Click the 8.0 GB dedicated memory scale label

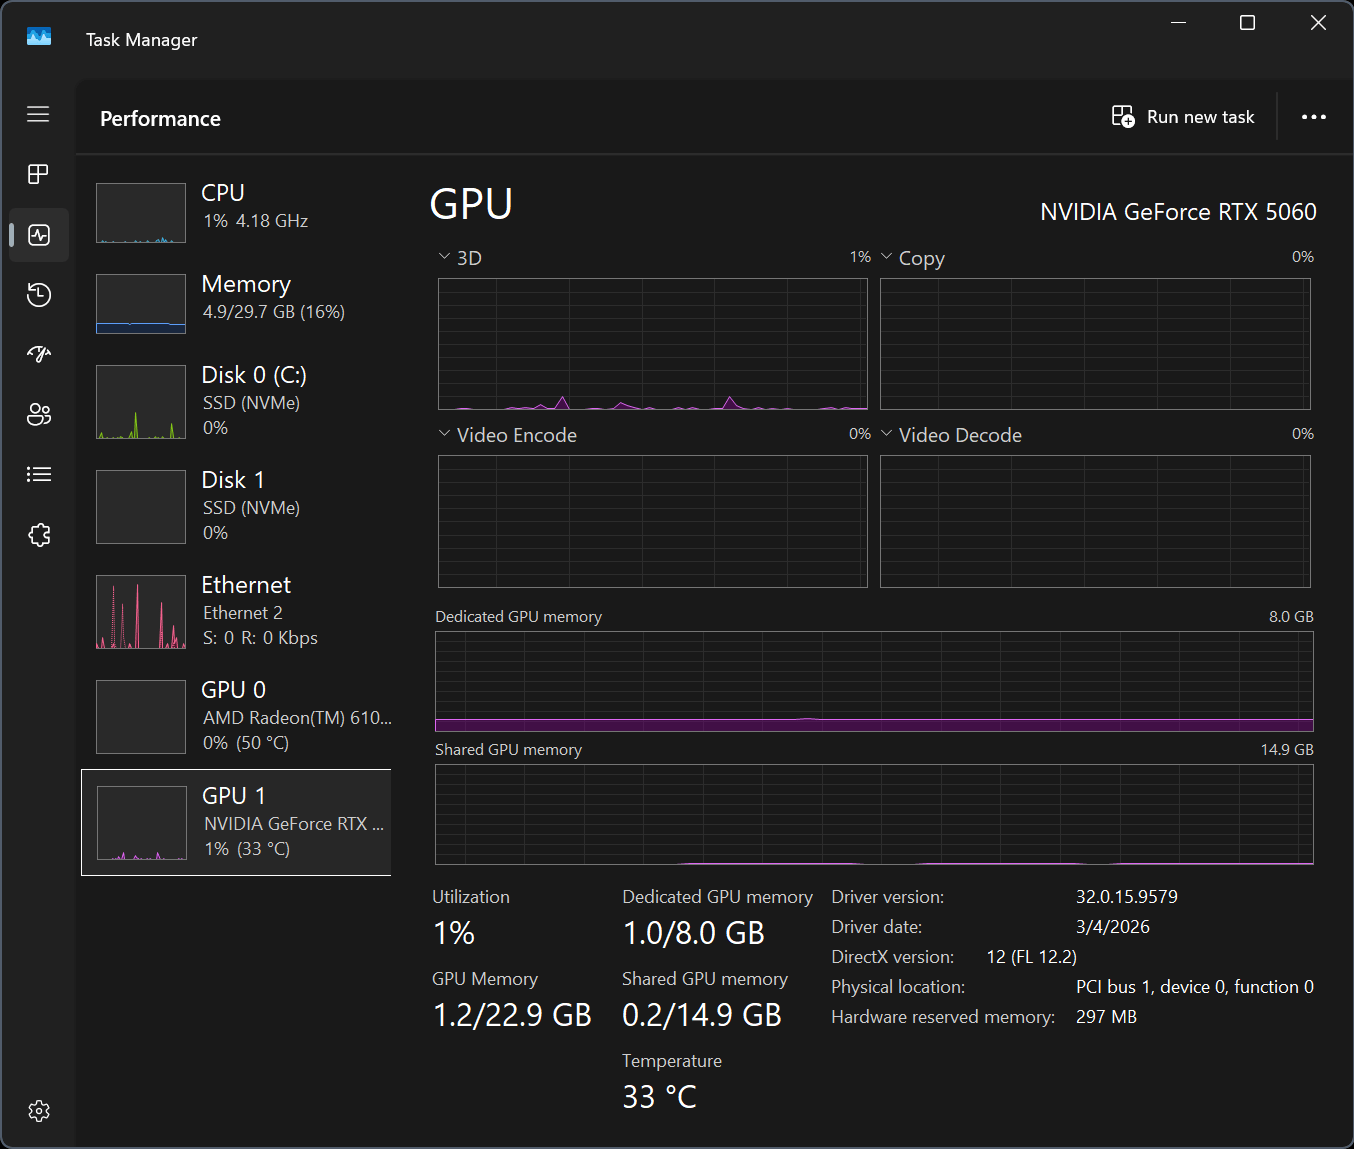click(1291, 616)
